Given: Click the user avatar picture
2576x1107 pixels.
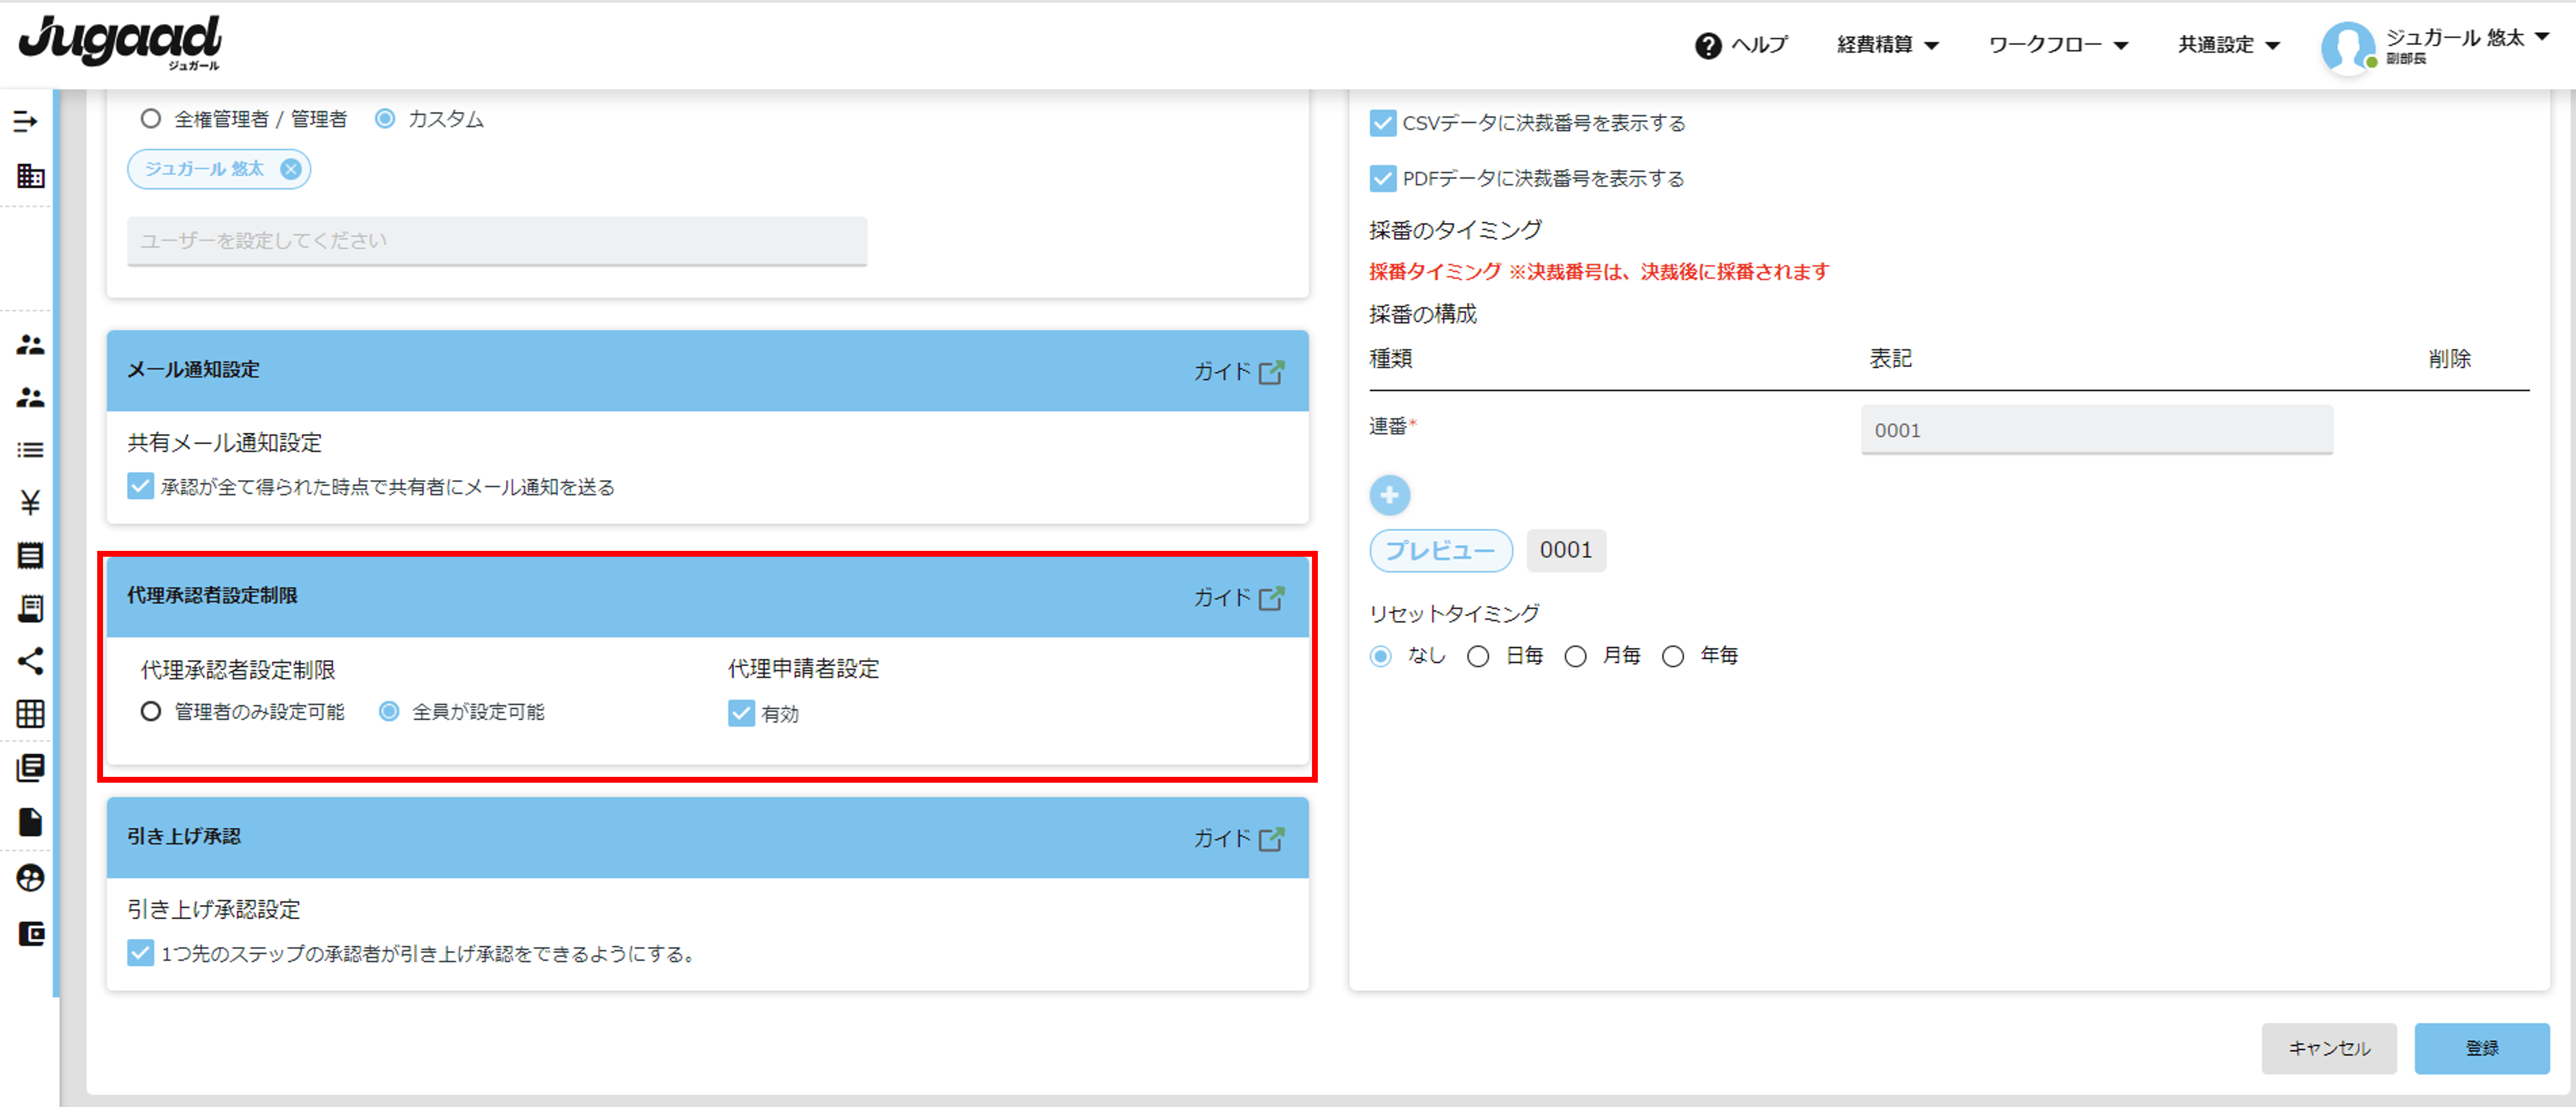Looking at the screenshot, I should pyautogui.click(x=2348, y=47).
